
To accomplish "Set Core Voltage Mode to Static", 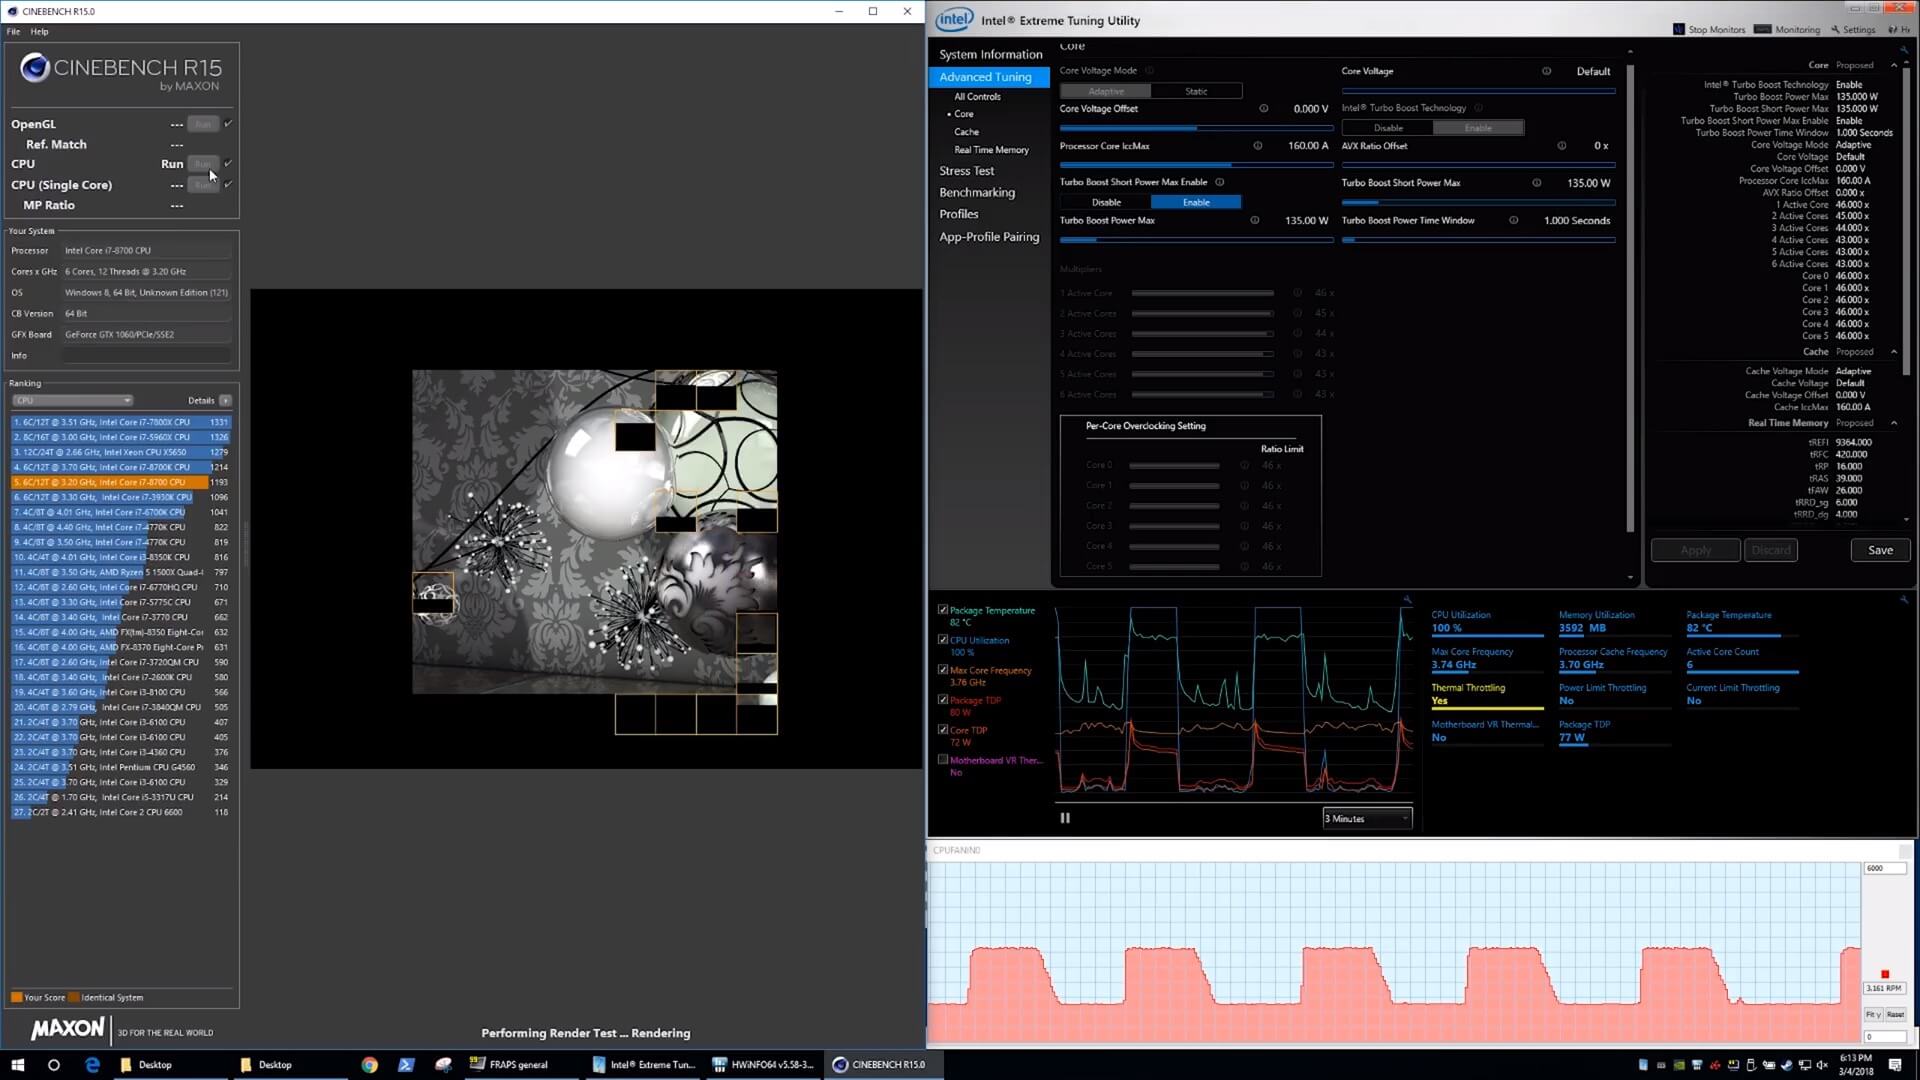I will 1196,91.
